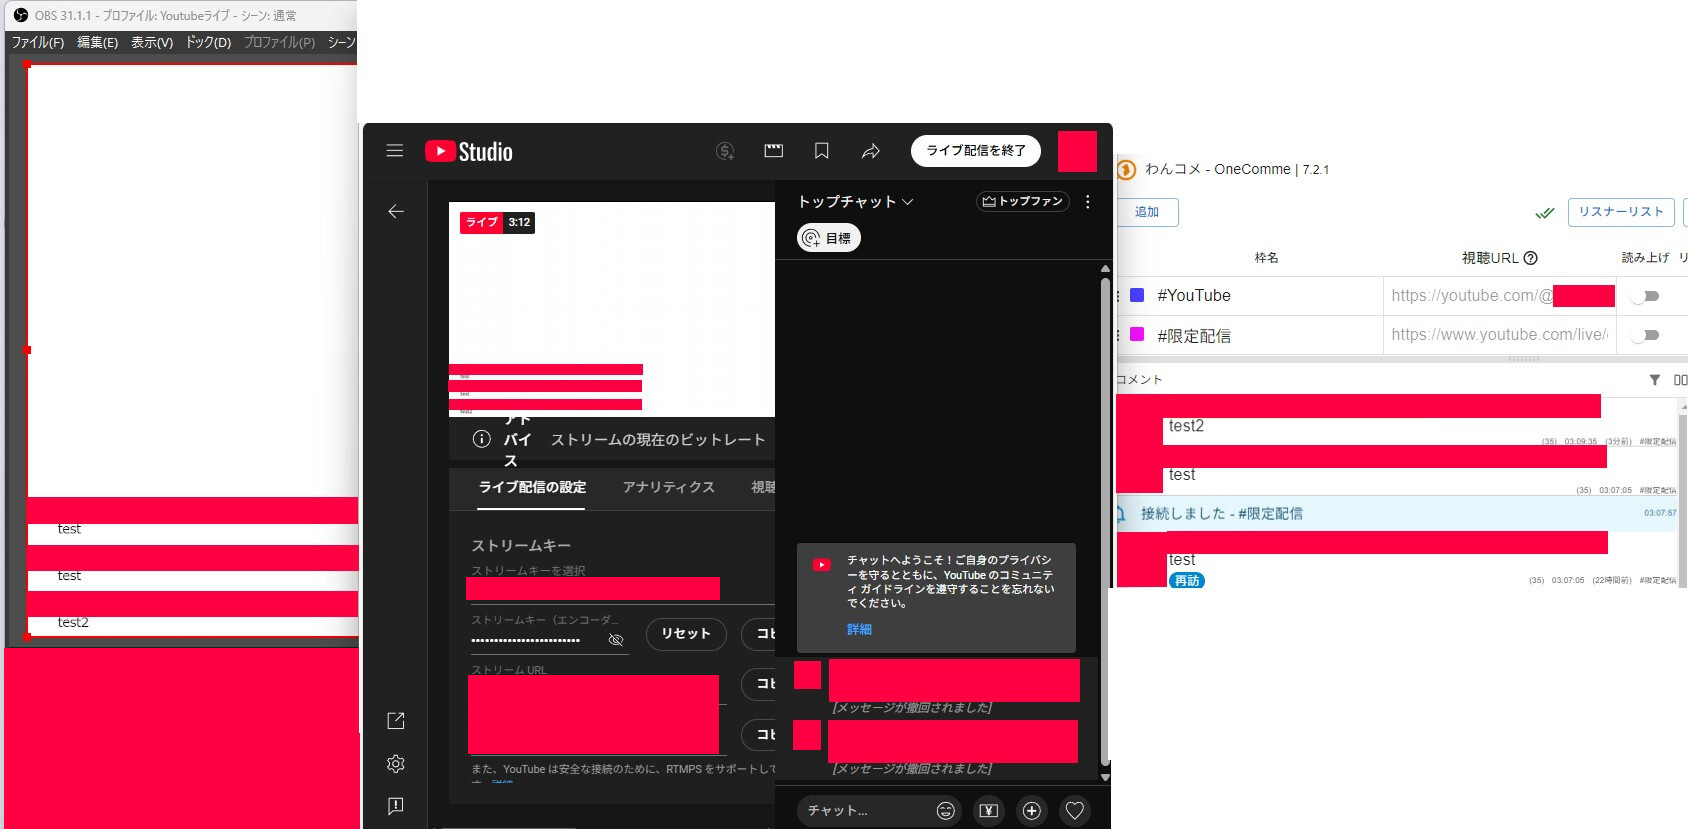Click the 接続しました - #限定配信 notice
Image resolution: width=1688 pixels, height=829 pixels.
click(x=1396, y=514)
